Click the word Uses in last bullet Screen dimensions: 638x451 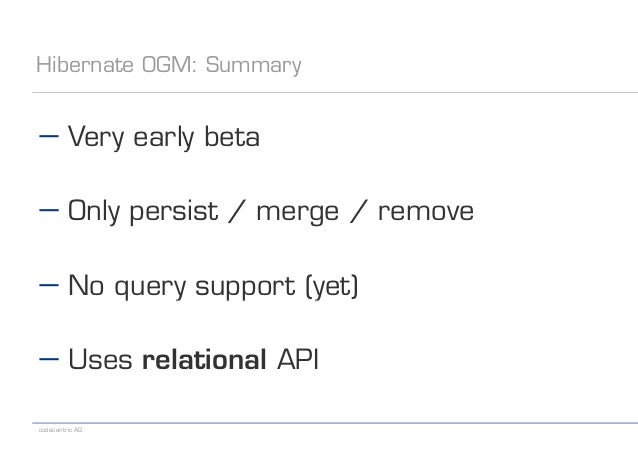pyautogui.click(x=101, y=359)
